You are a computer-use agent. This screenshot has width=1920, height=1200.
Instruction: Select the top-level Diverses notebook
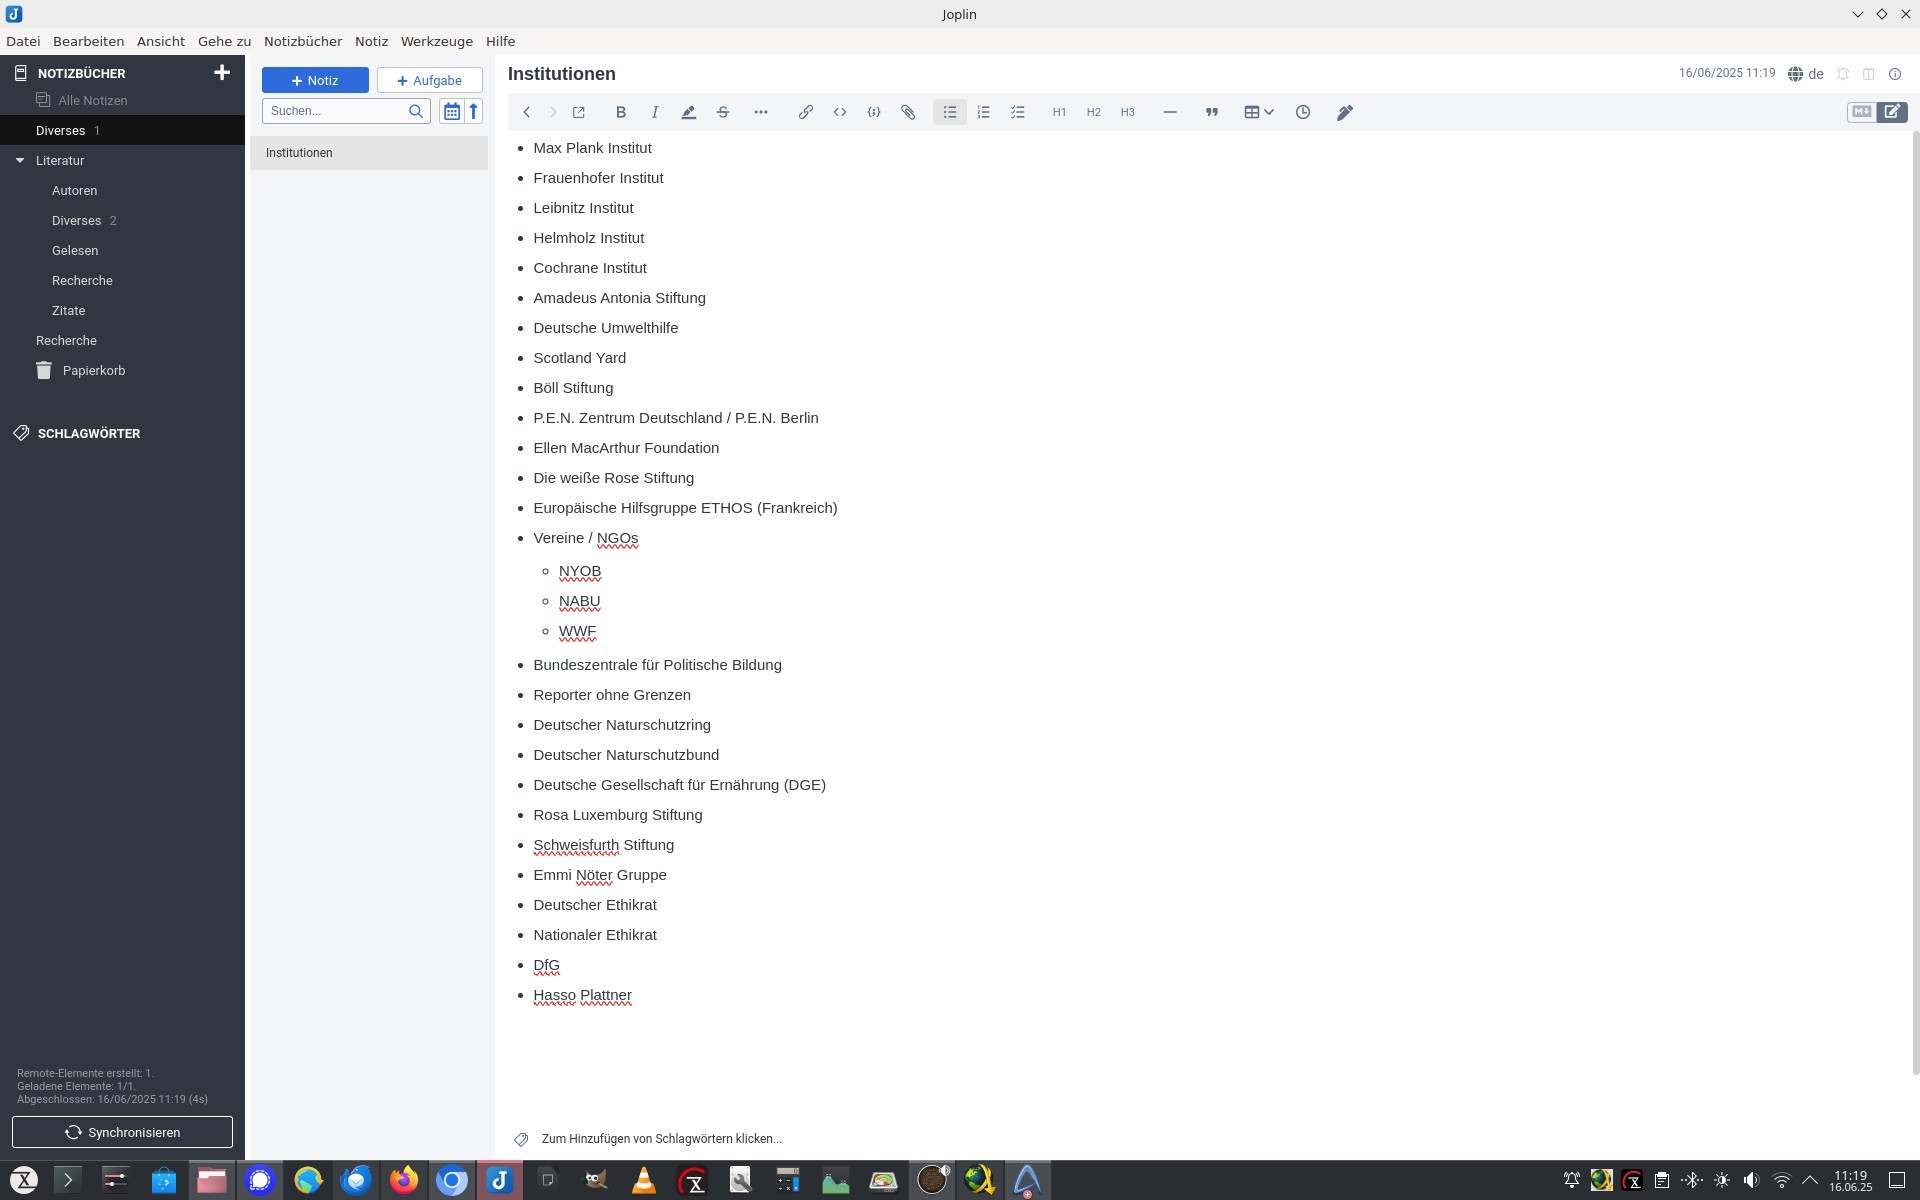[122, 130]
